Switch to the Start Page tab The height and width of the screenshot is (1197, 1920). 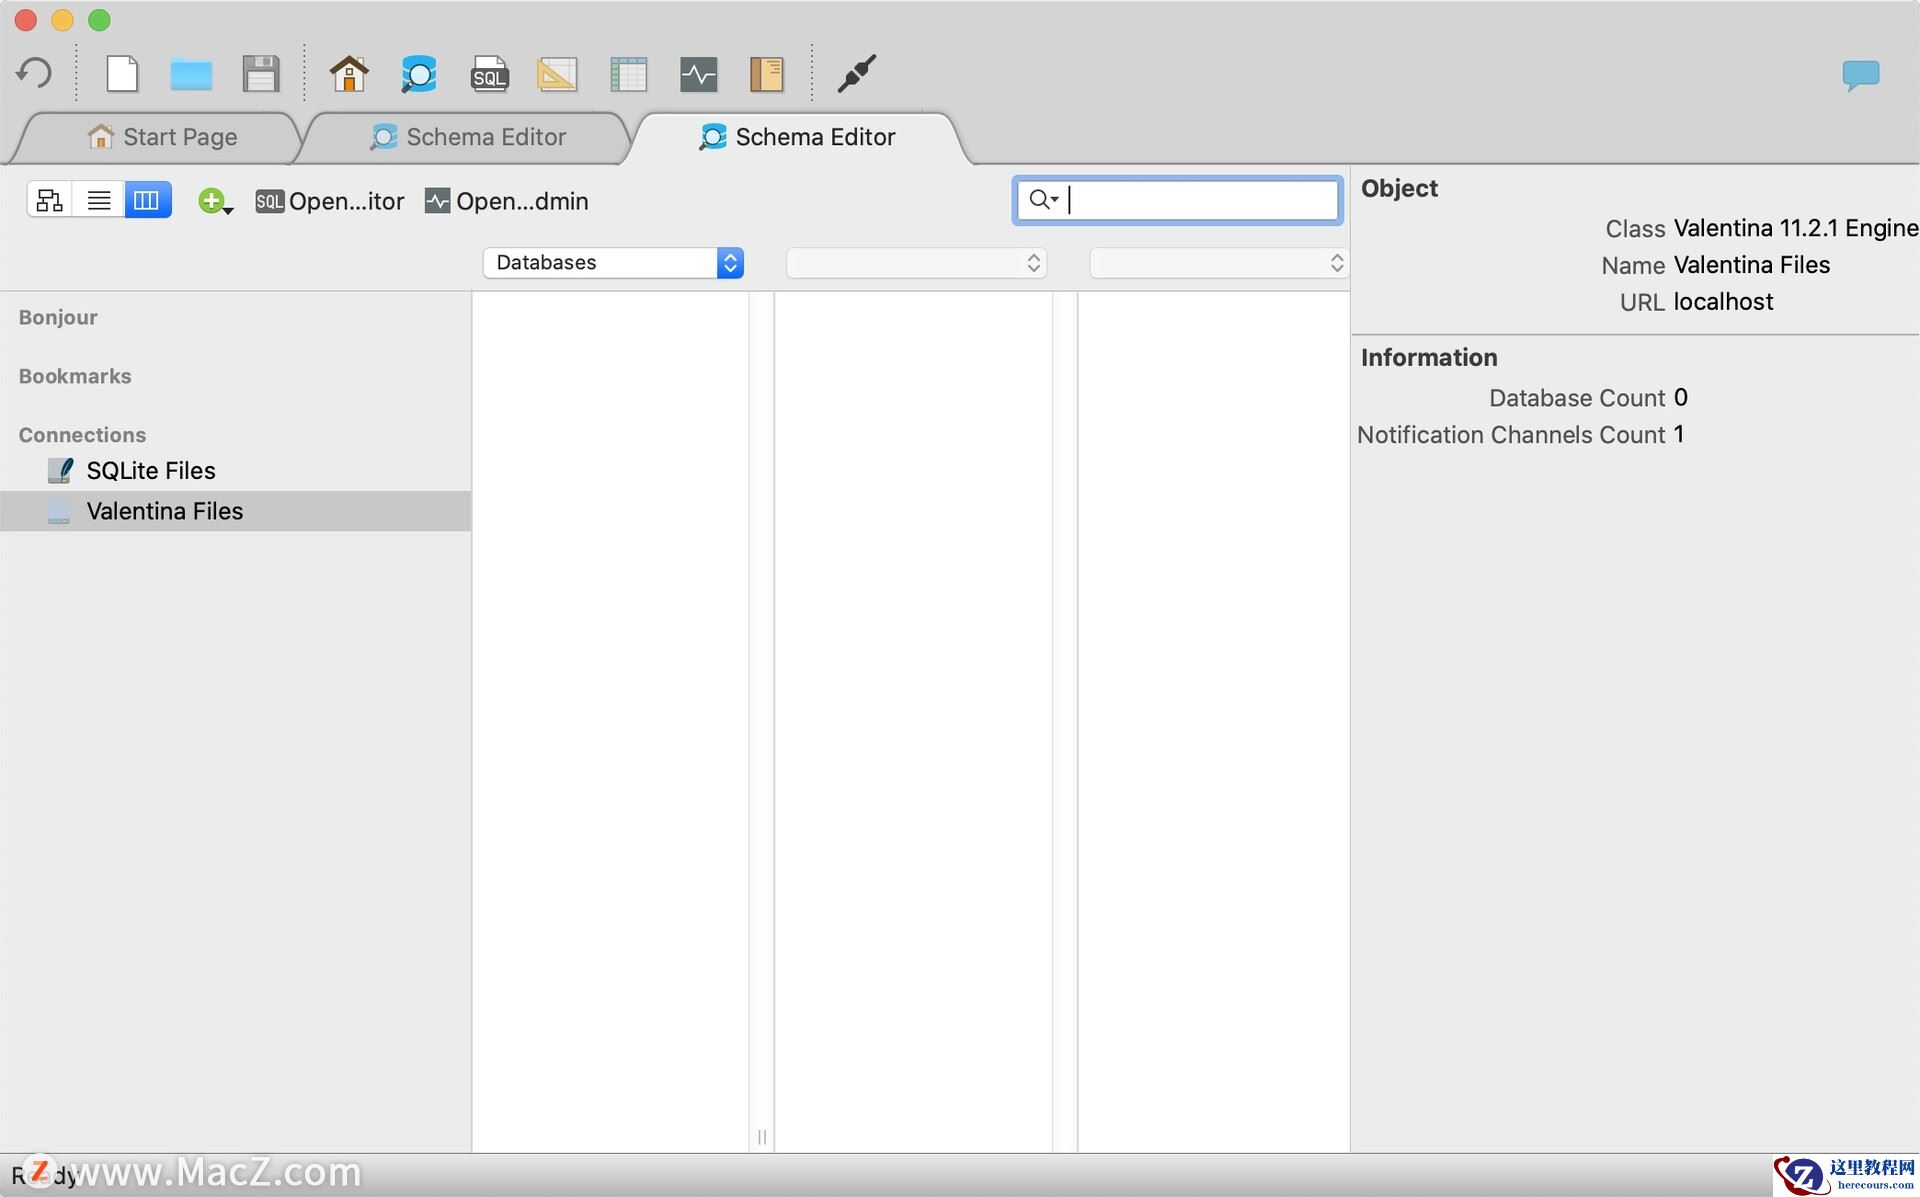coord(162,137)
